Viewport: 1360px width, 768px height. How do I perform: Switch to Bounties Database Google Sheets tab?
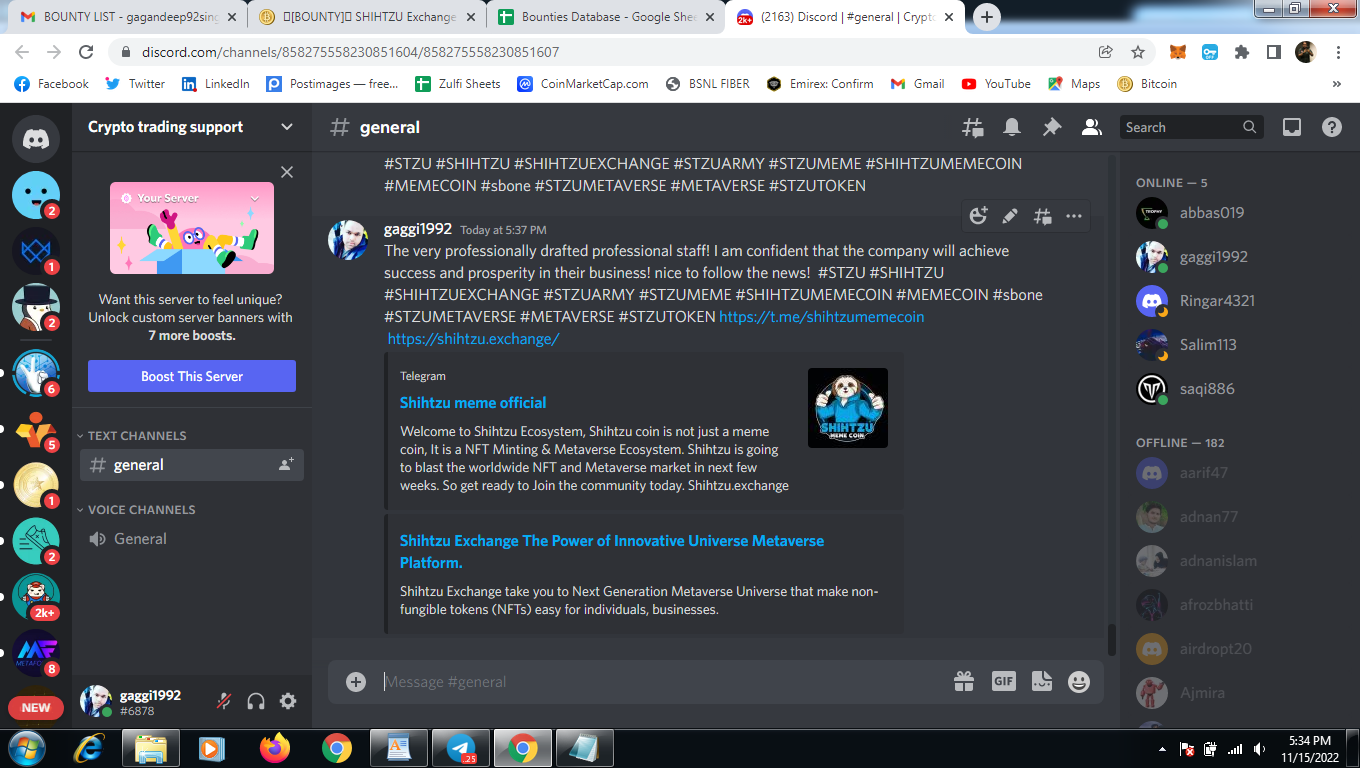coord(606,17)
